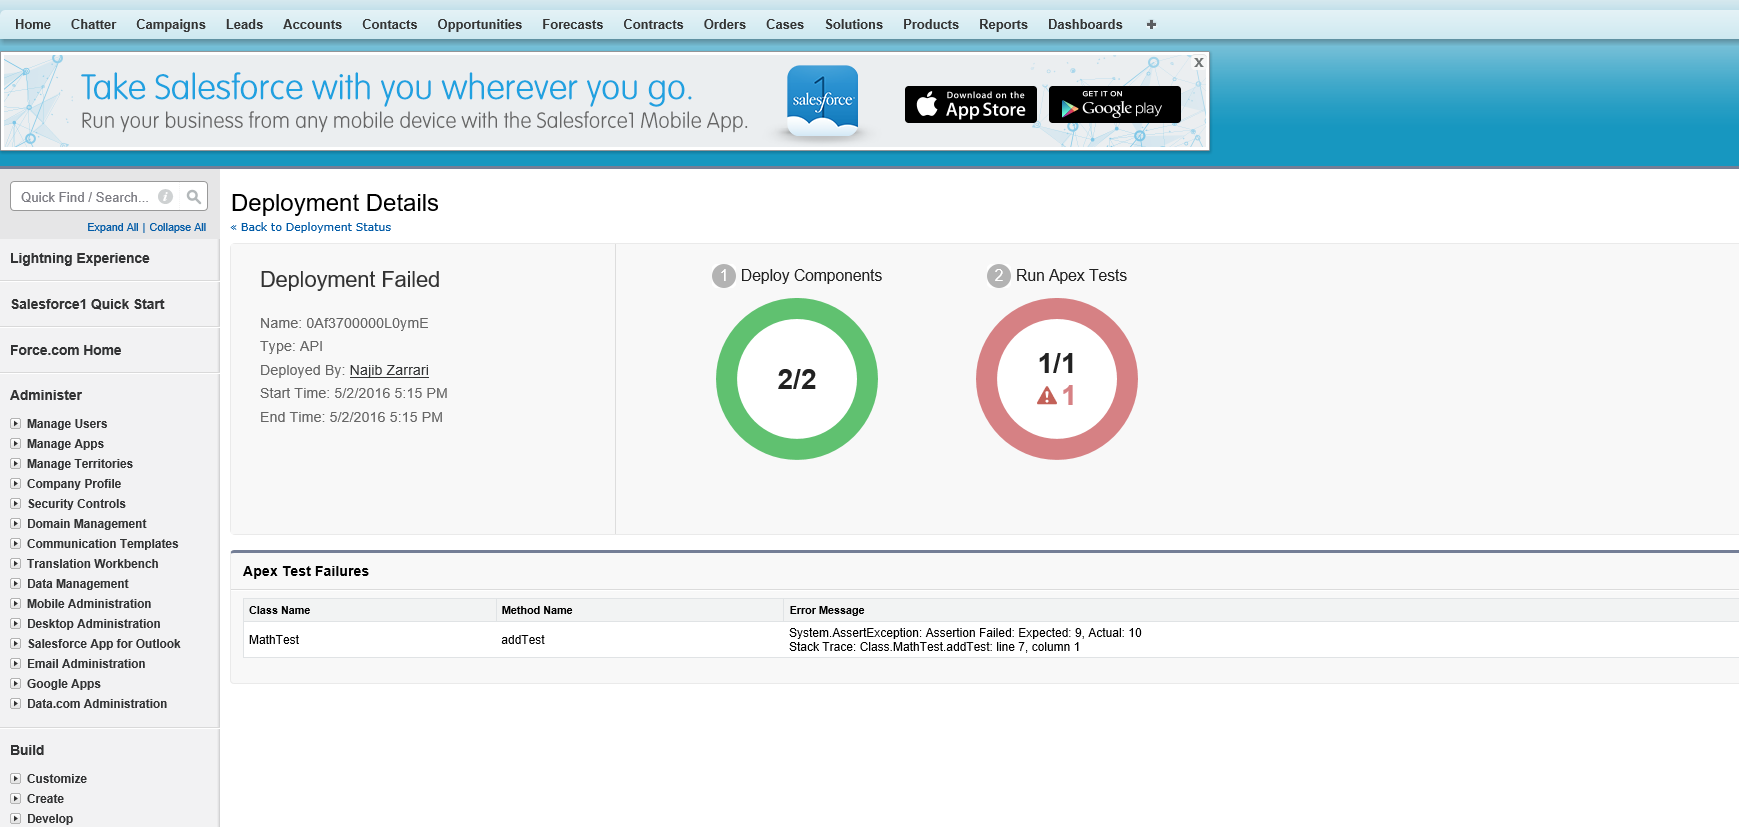Open the Contracts tab
The height and width of the screenshot is (827, 1739).
point(653,24)
